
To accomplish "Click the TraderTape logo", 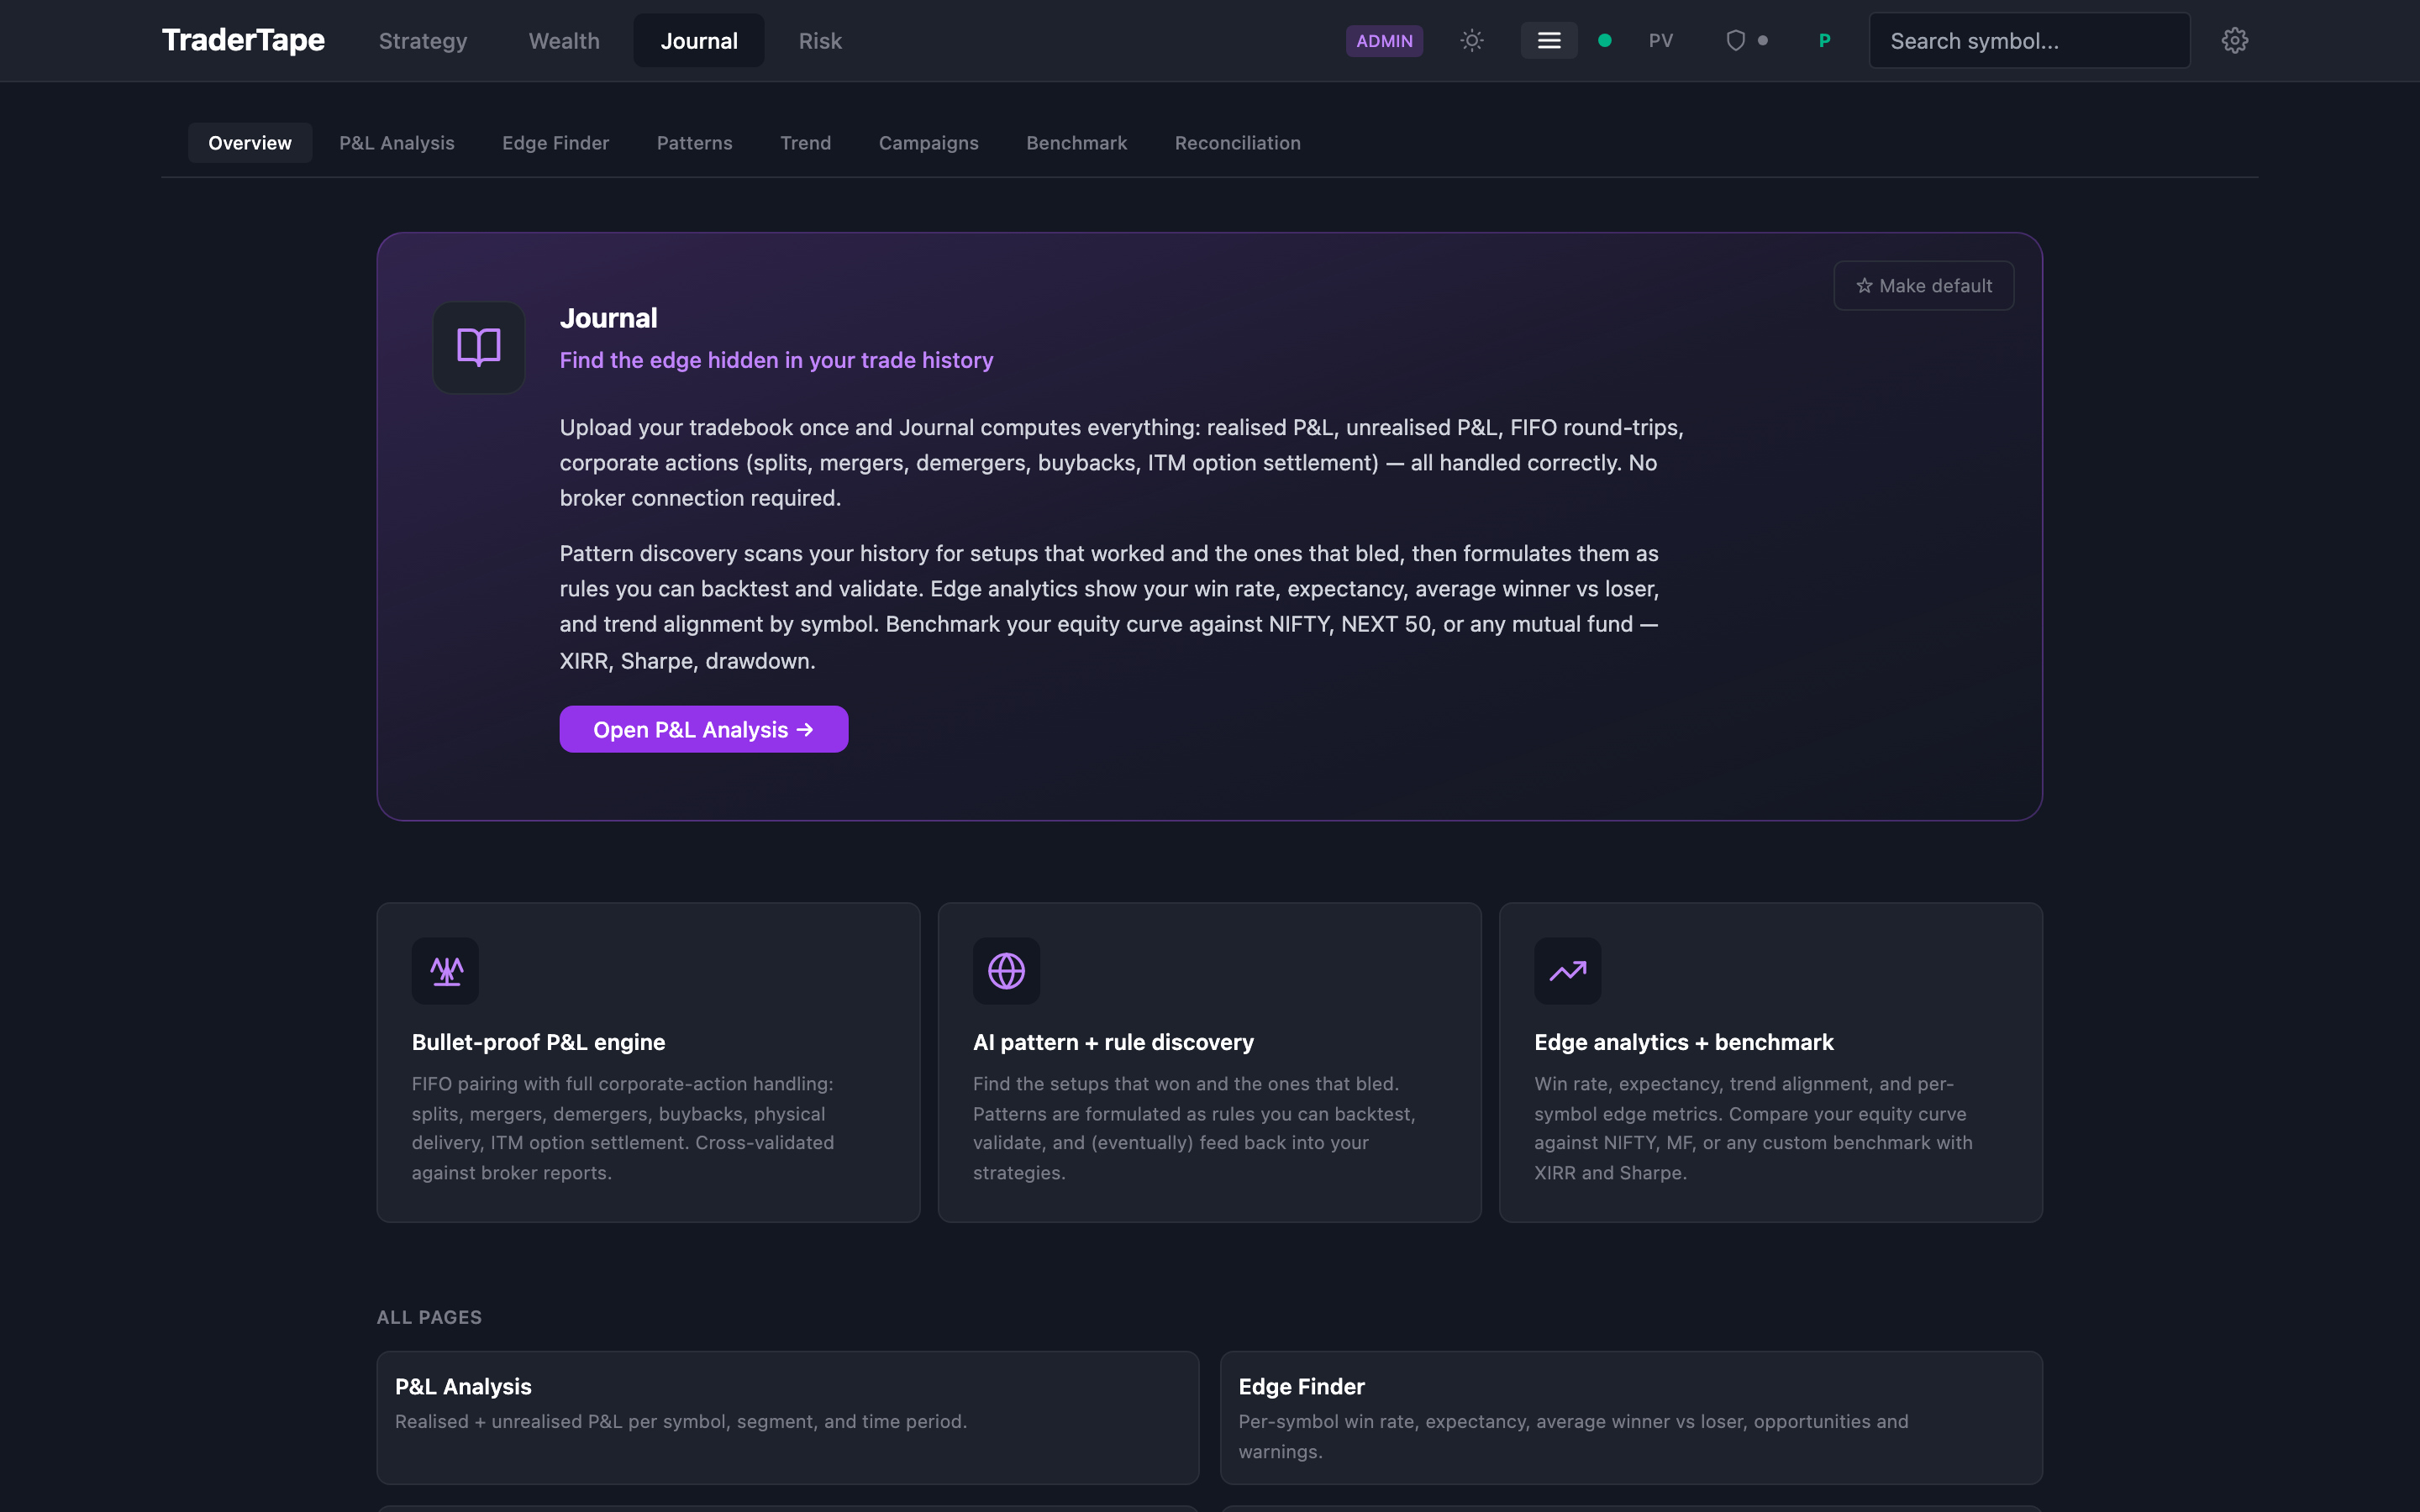I will click(x=243, y=40).
